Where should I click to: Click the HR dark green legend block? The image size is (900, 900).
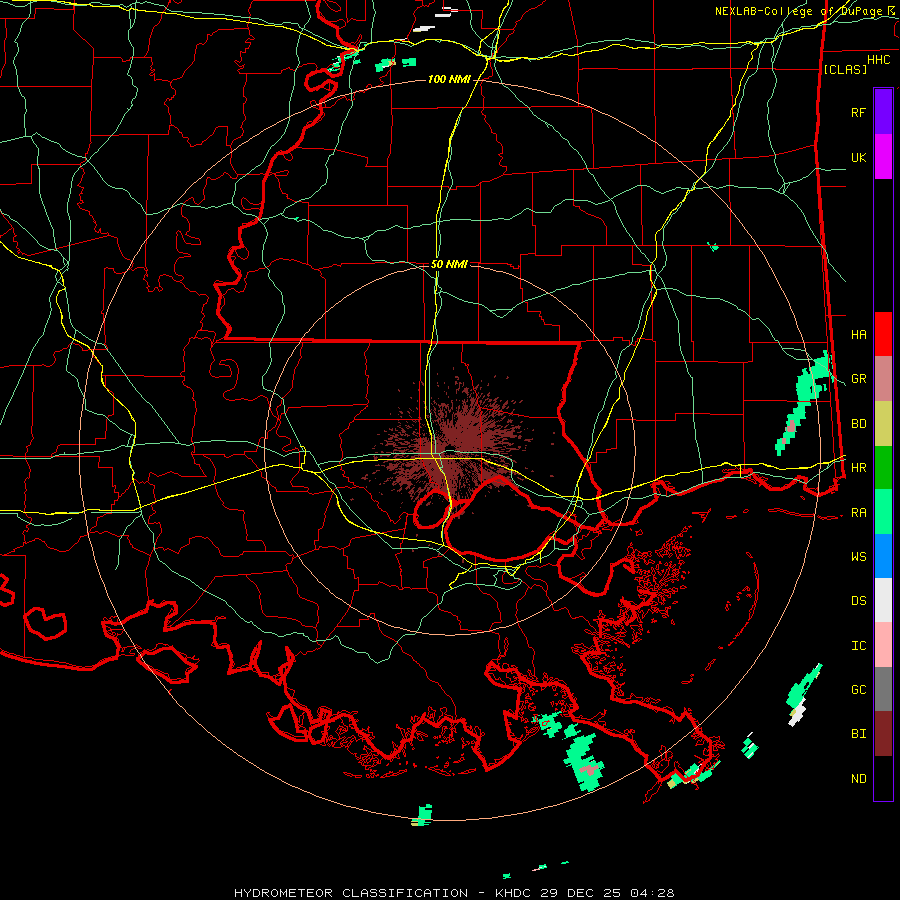point(883,468)
